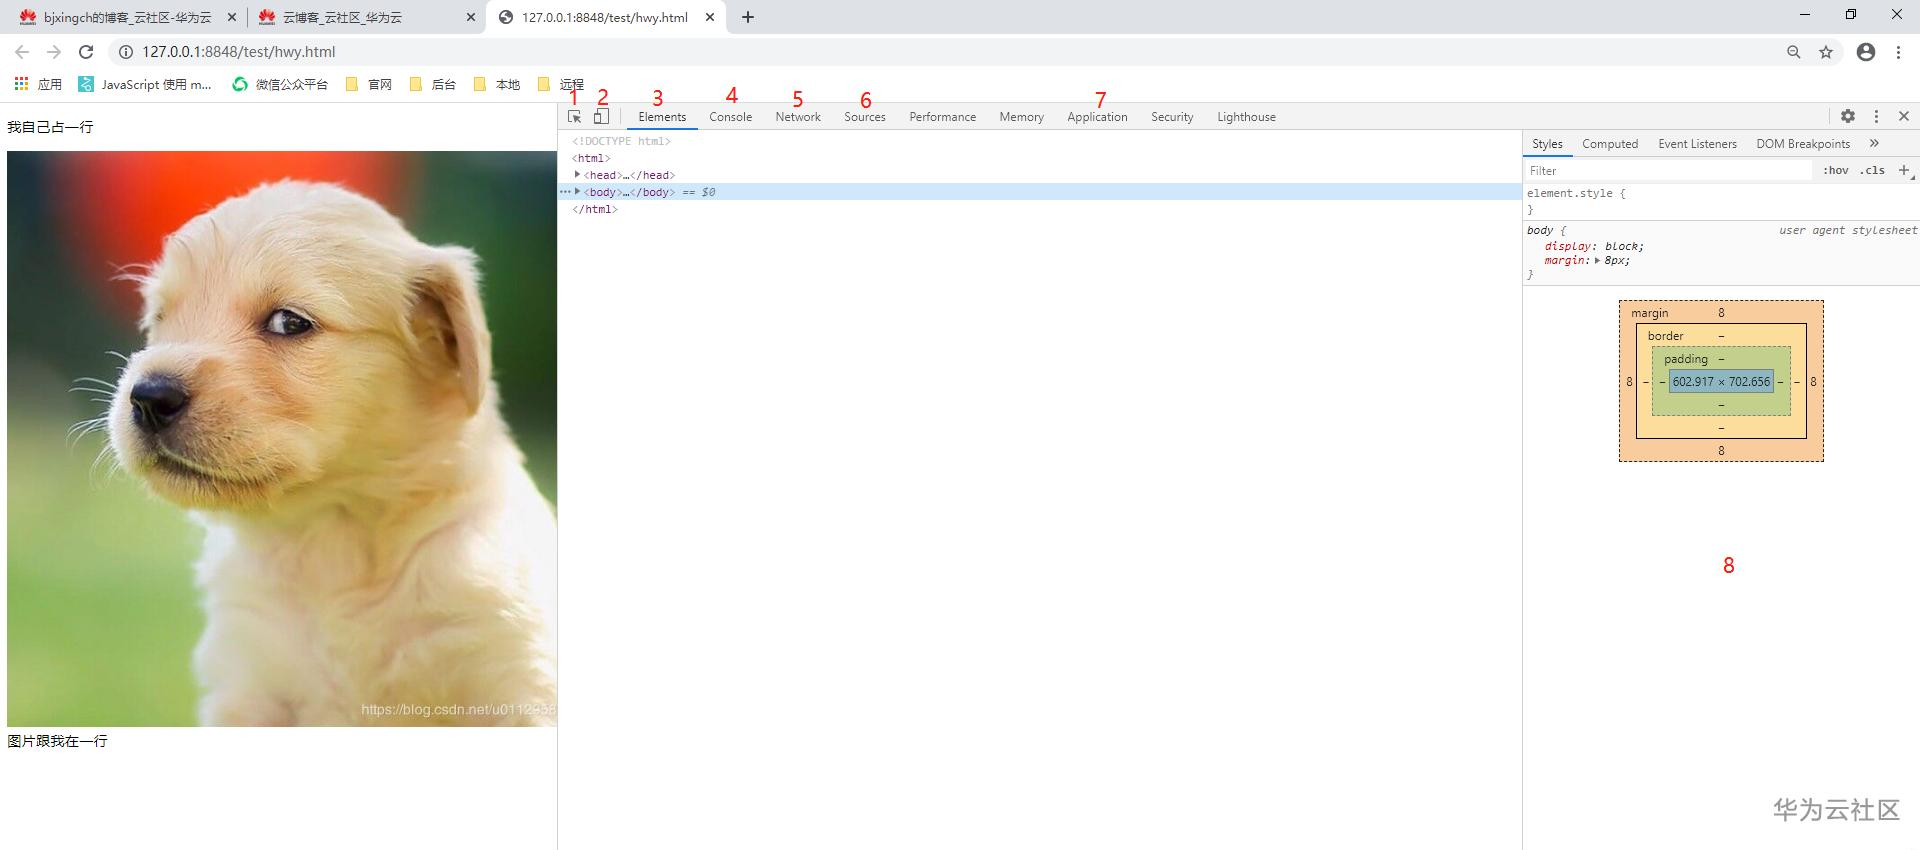
Task: View site information icon in address bar
Action: coord(126,52)
